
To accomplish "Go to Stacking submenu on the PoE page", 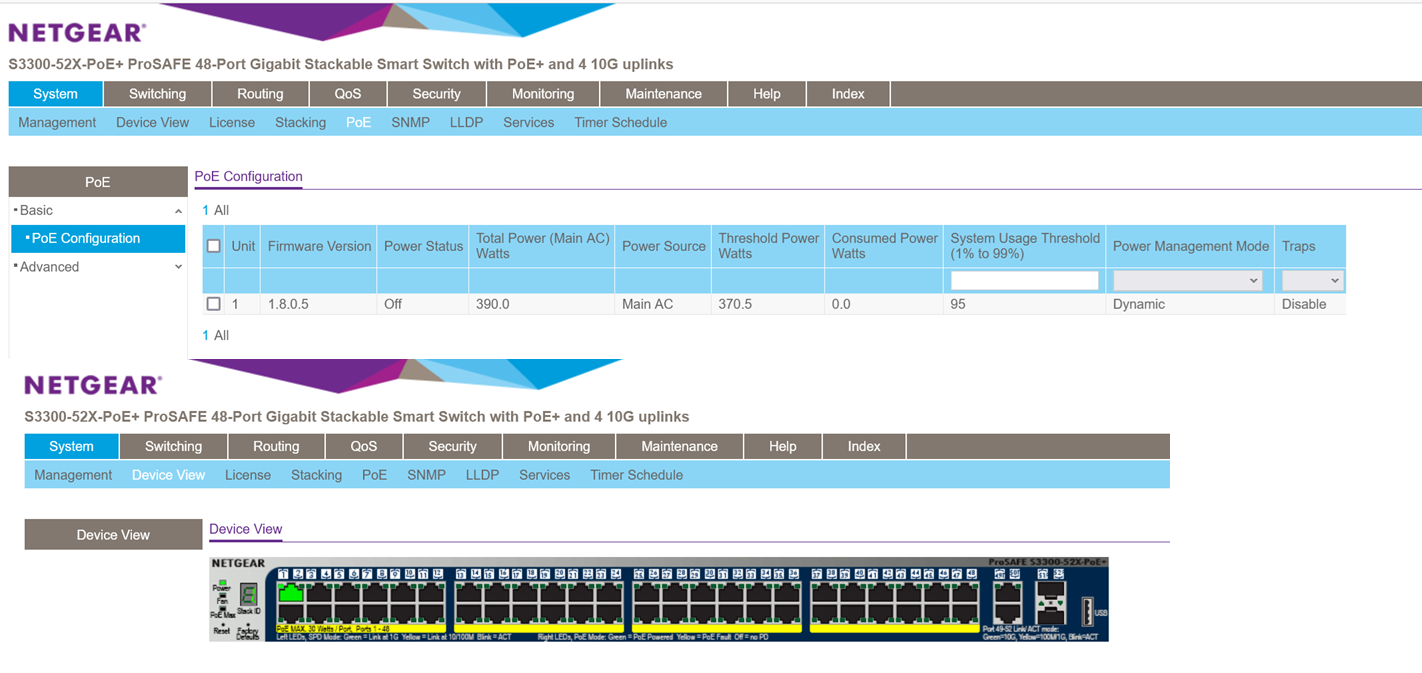I will point(301,122).
